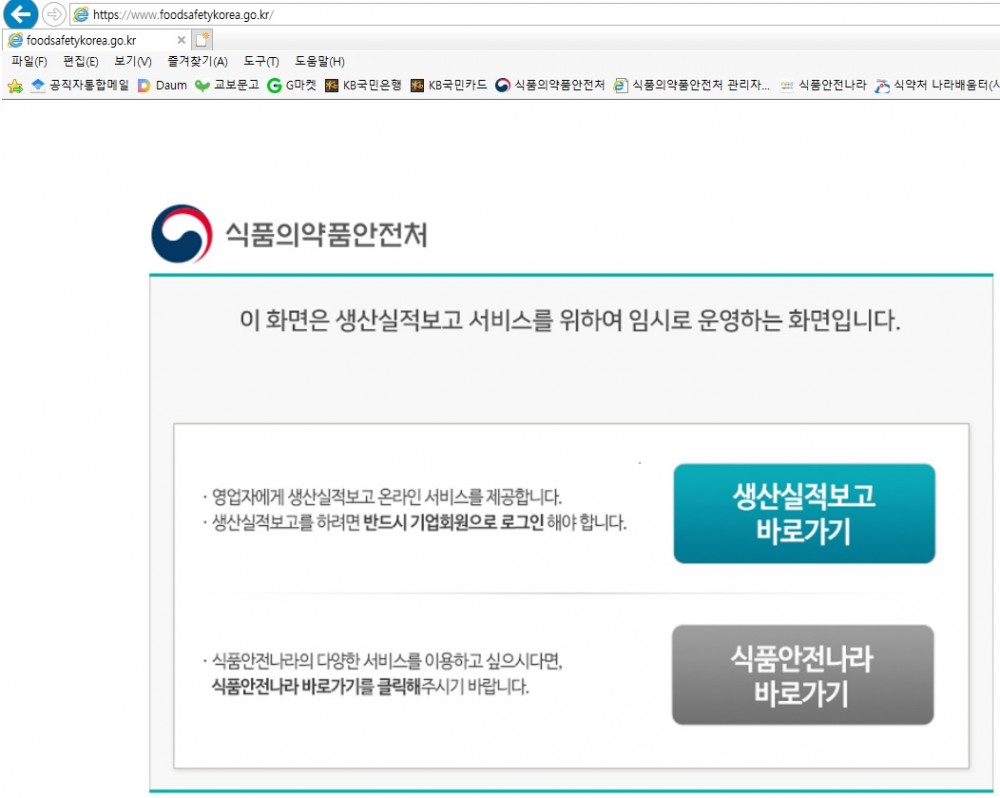Open the G마켓 bookmark
1000x798 pixels.
tap(291, 85)
